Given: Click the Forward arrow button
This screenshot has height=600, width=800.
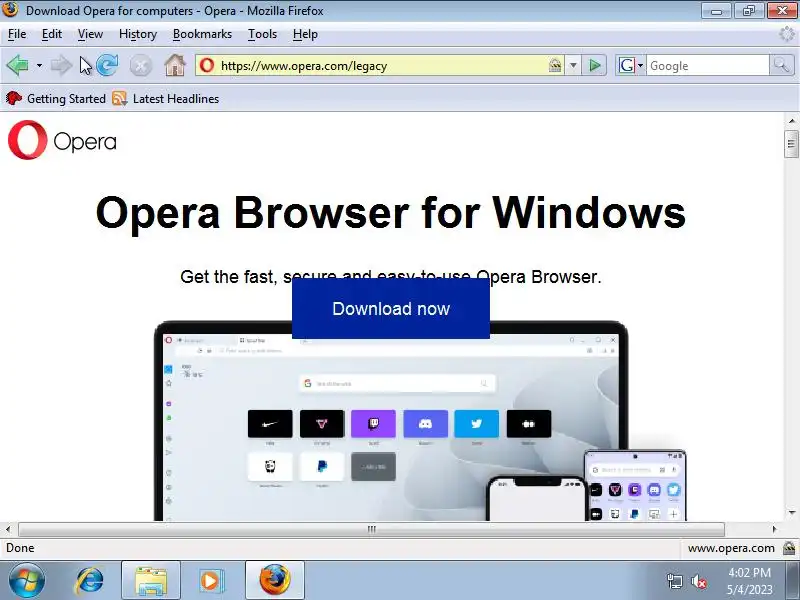Looking at the screenshot, I should click(61, 65).
